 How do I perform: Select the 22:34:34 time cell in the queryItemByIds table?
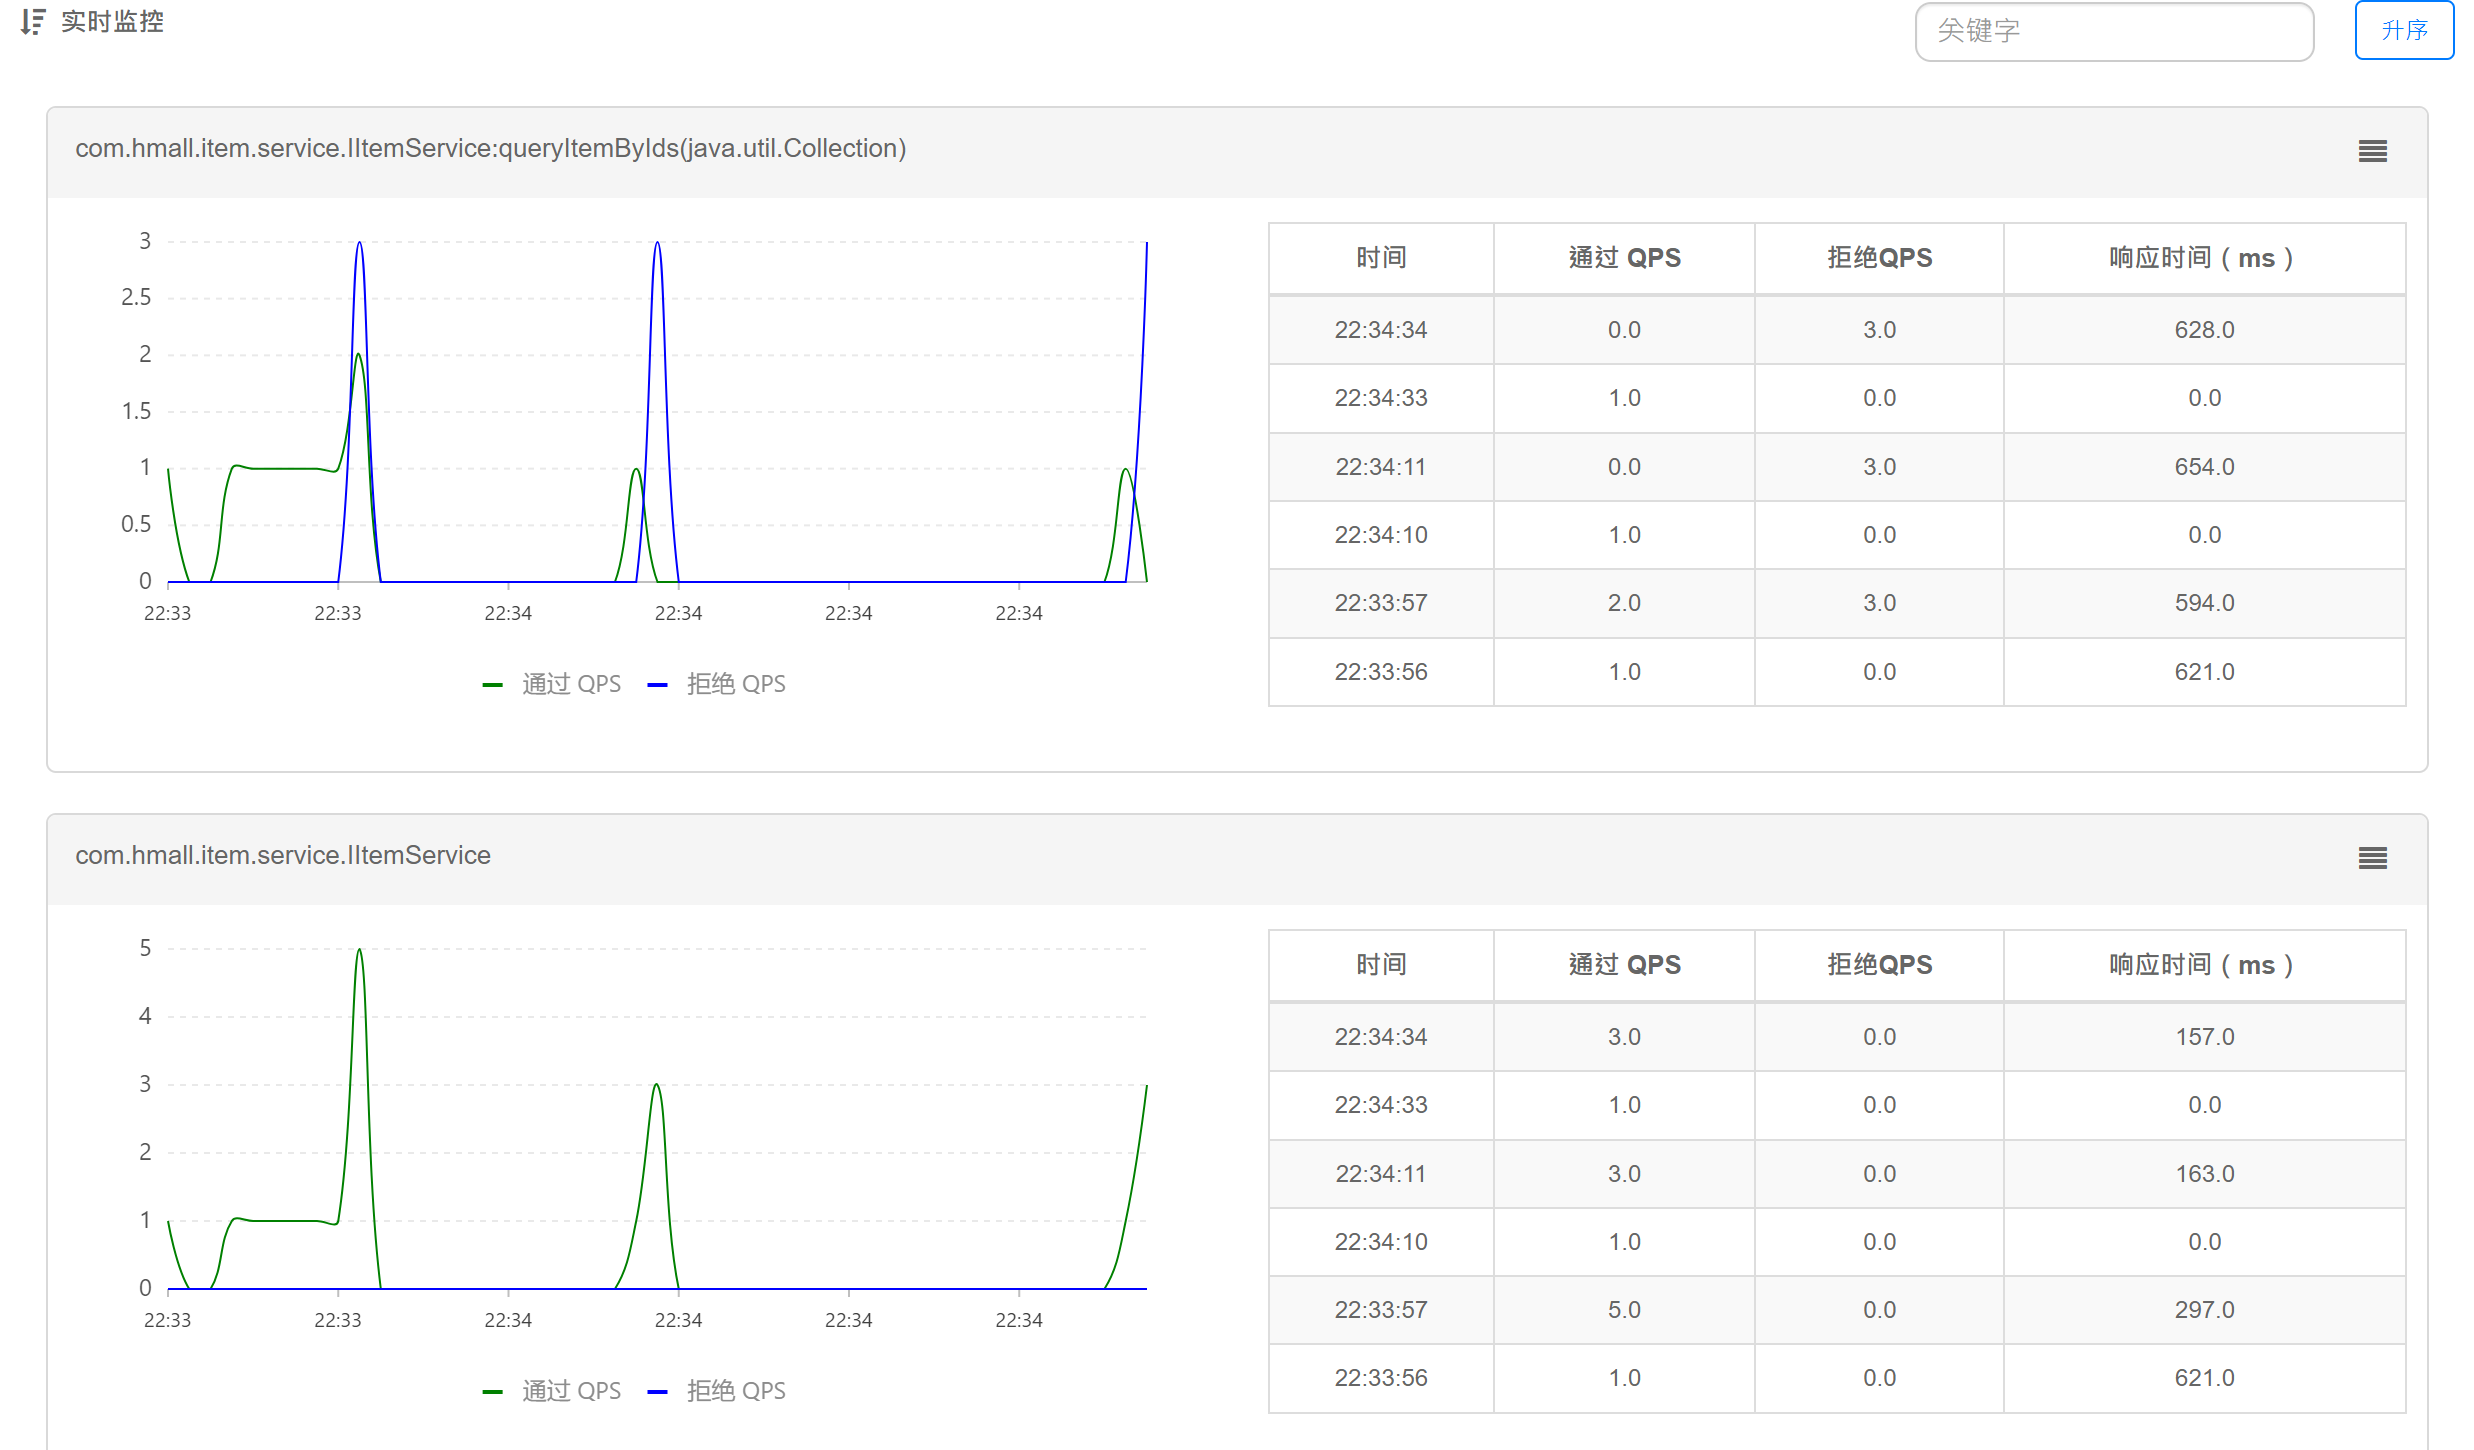(1381, 330)
